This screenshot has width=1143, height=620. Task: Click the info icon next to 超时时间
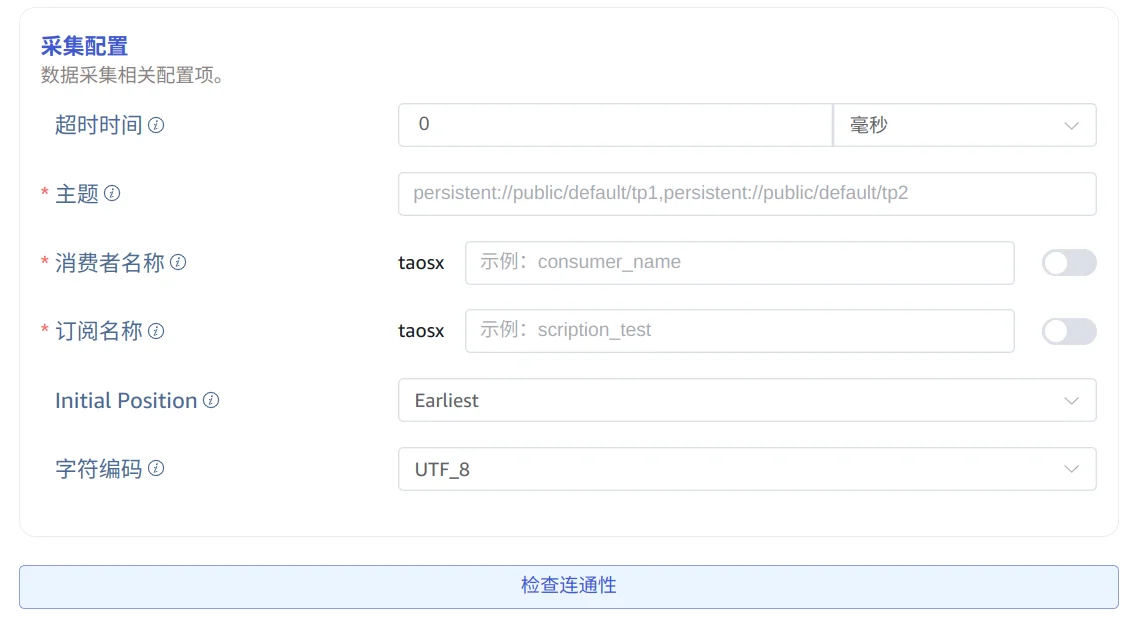click(156, 125)
